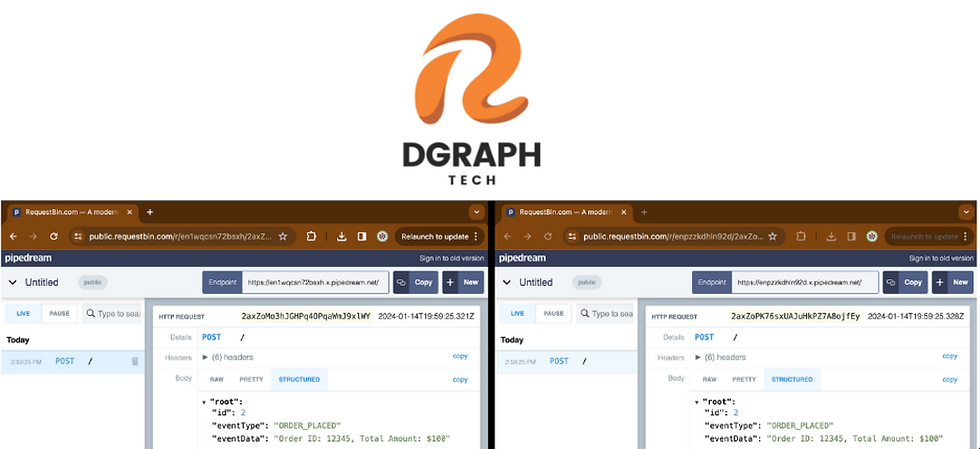Screen dimensions: 980x449
Task: Open the RAW body tab in the right window
Action: coord(709,380)
